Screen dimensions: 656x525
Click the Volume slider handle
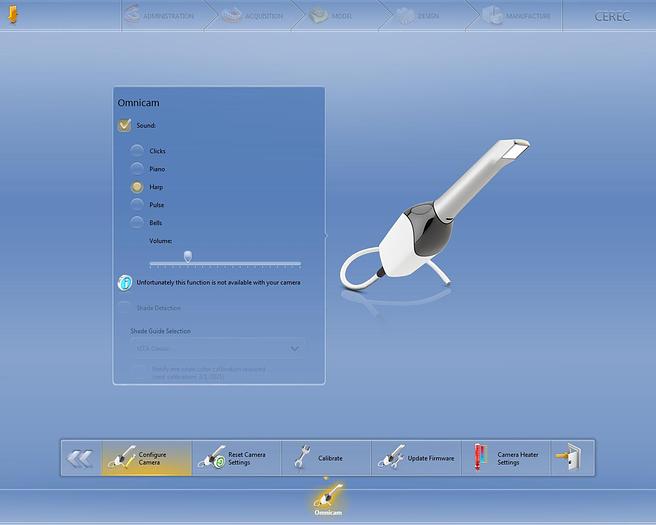click(x=188, y=256)
